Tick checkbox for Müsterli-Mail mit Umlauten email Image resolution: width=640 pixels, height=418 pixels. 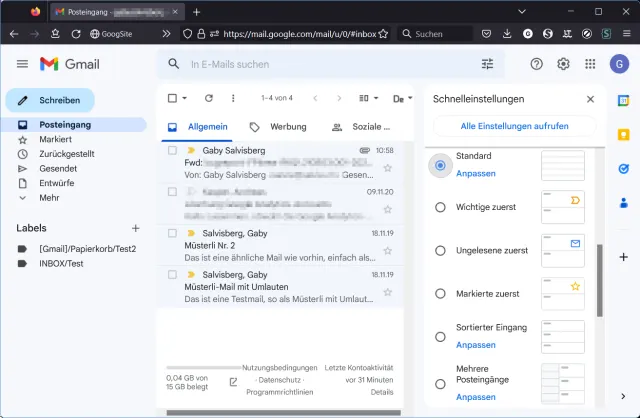(172, 274)
